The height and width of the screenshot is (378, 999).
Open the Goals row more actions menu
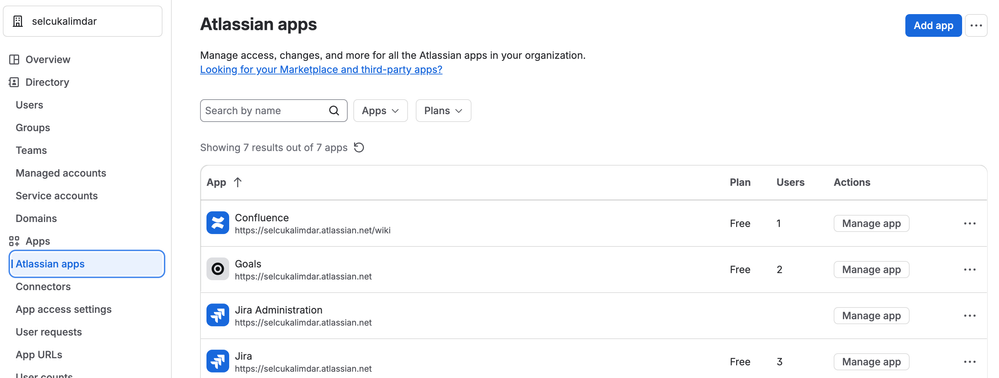click(x=970, y=270)
